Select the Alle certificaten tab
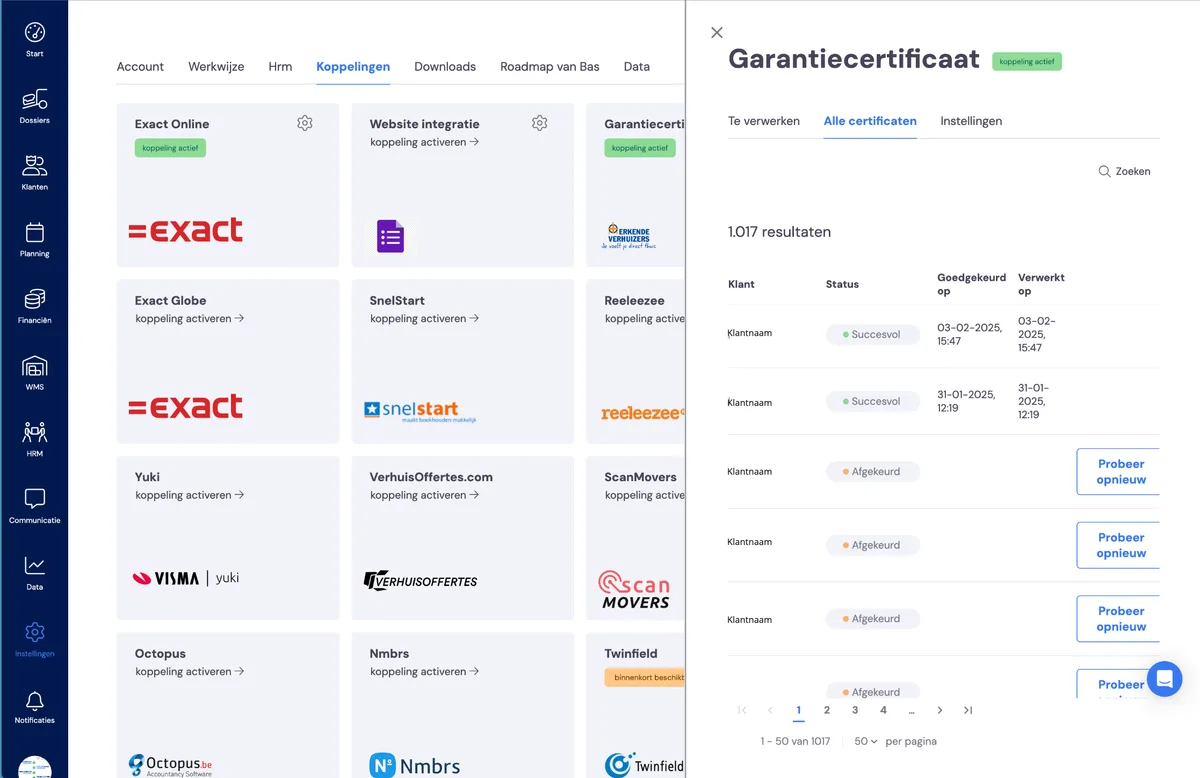Viewport: 1200px width, 778px height. (x=870, y=121)
